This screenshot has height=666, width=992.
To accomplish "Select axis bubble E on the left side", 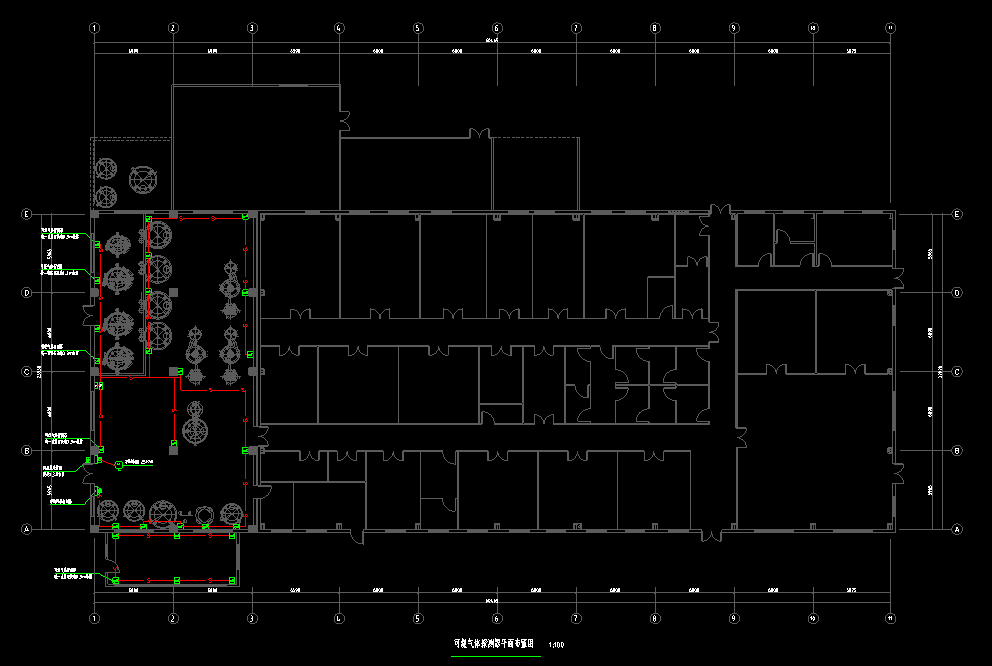I will tap(28, 214).
